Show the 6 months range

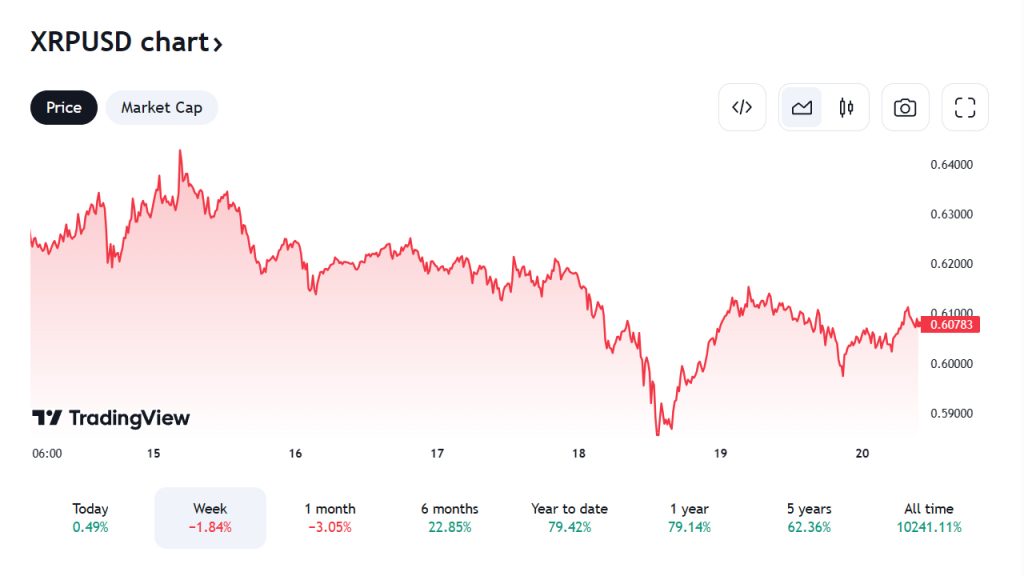tap(449, 517)
